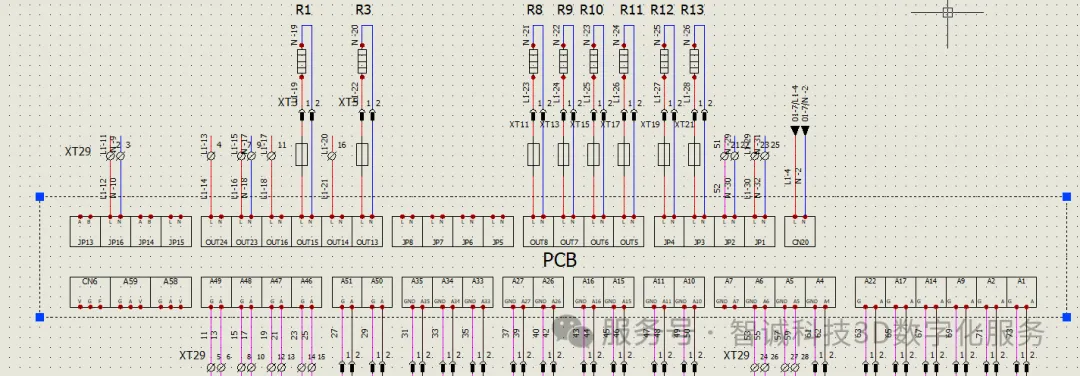Select the JP13 connector block
Viewport: 1080px width, 376px height.
[85, 232]
